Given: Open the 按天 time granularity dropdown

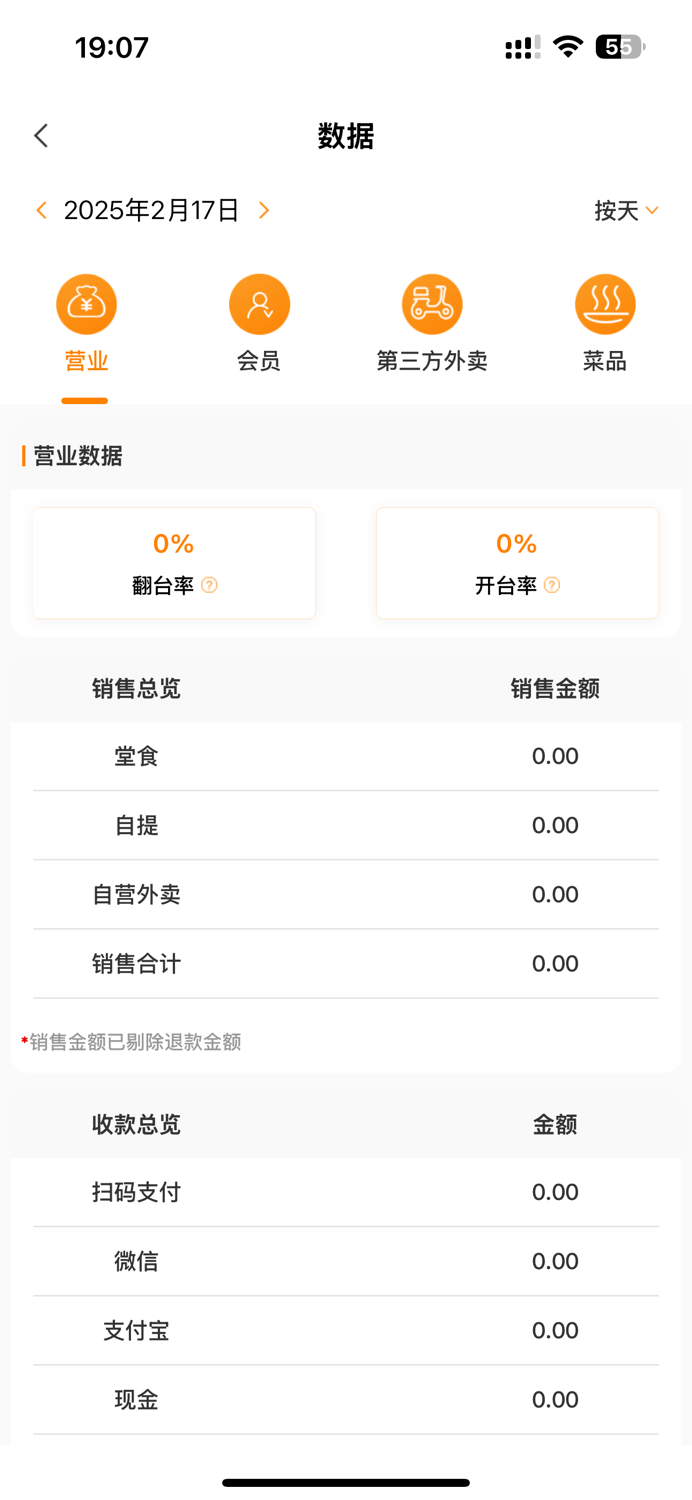Looking at the screenshot, I should (x=627, y=210).
